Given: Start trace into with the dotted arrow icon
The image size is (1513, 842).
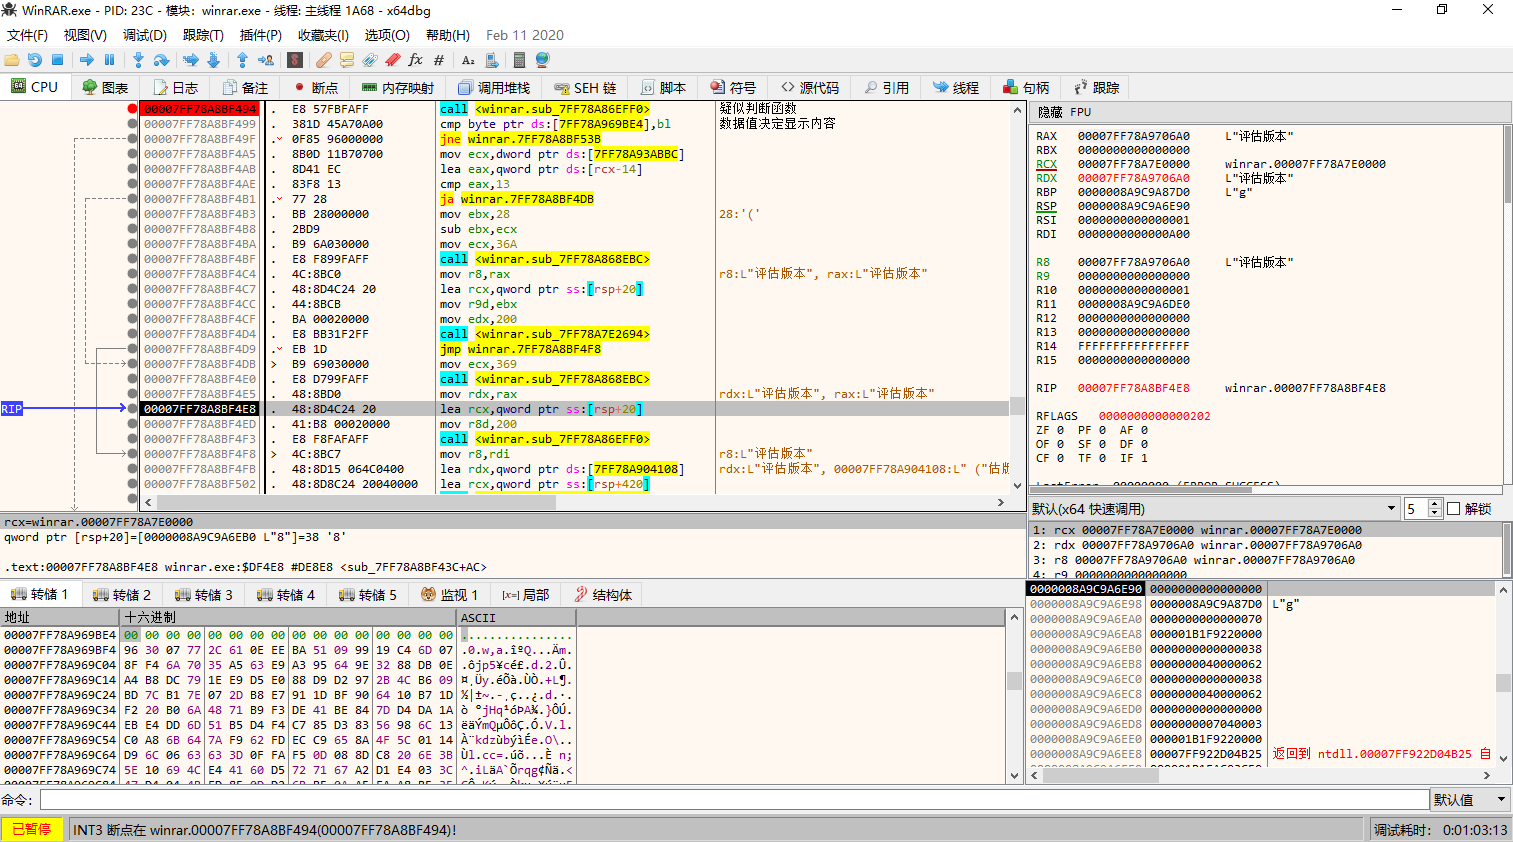Looking at the screenshot, I should tap(190, 60).
